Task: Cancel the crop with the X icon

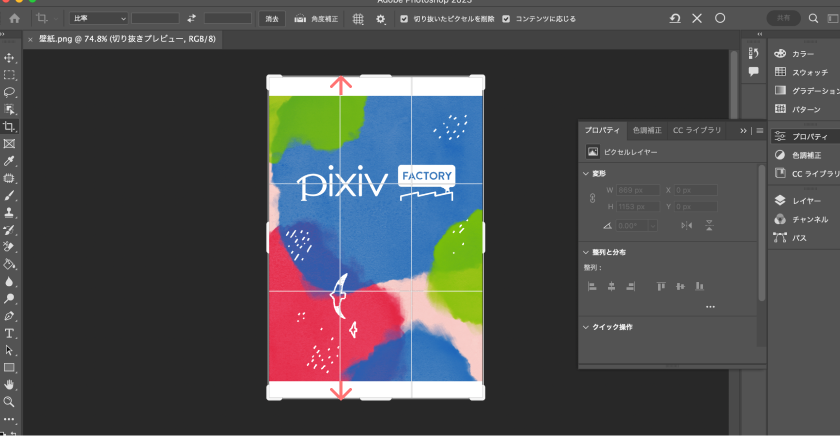Action: [697, 18]
